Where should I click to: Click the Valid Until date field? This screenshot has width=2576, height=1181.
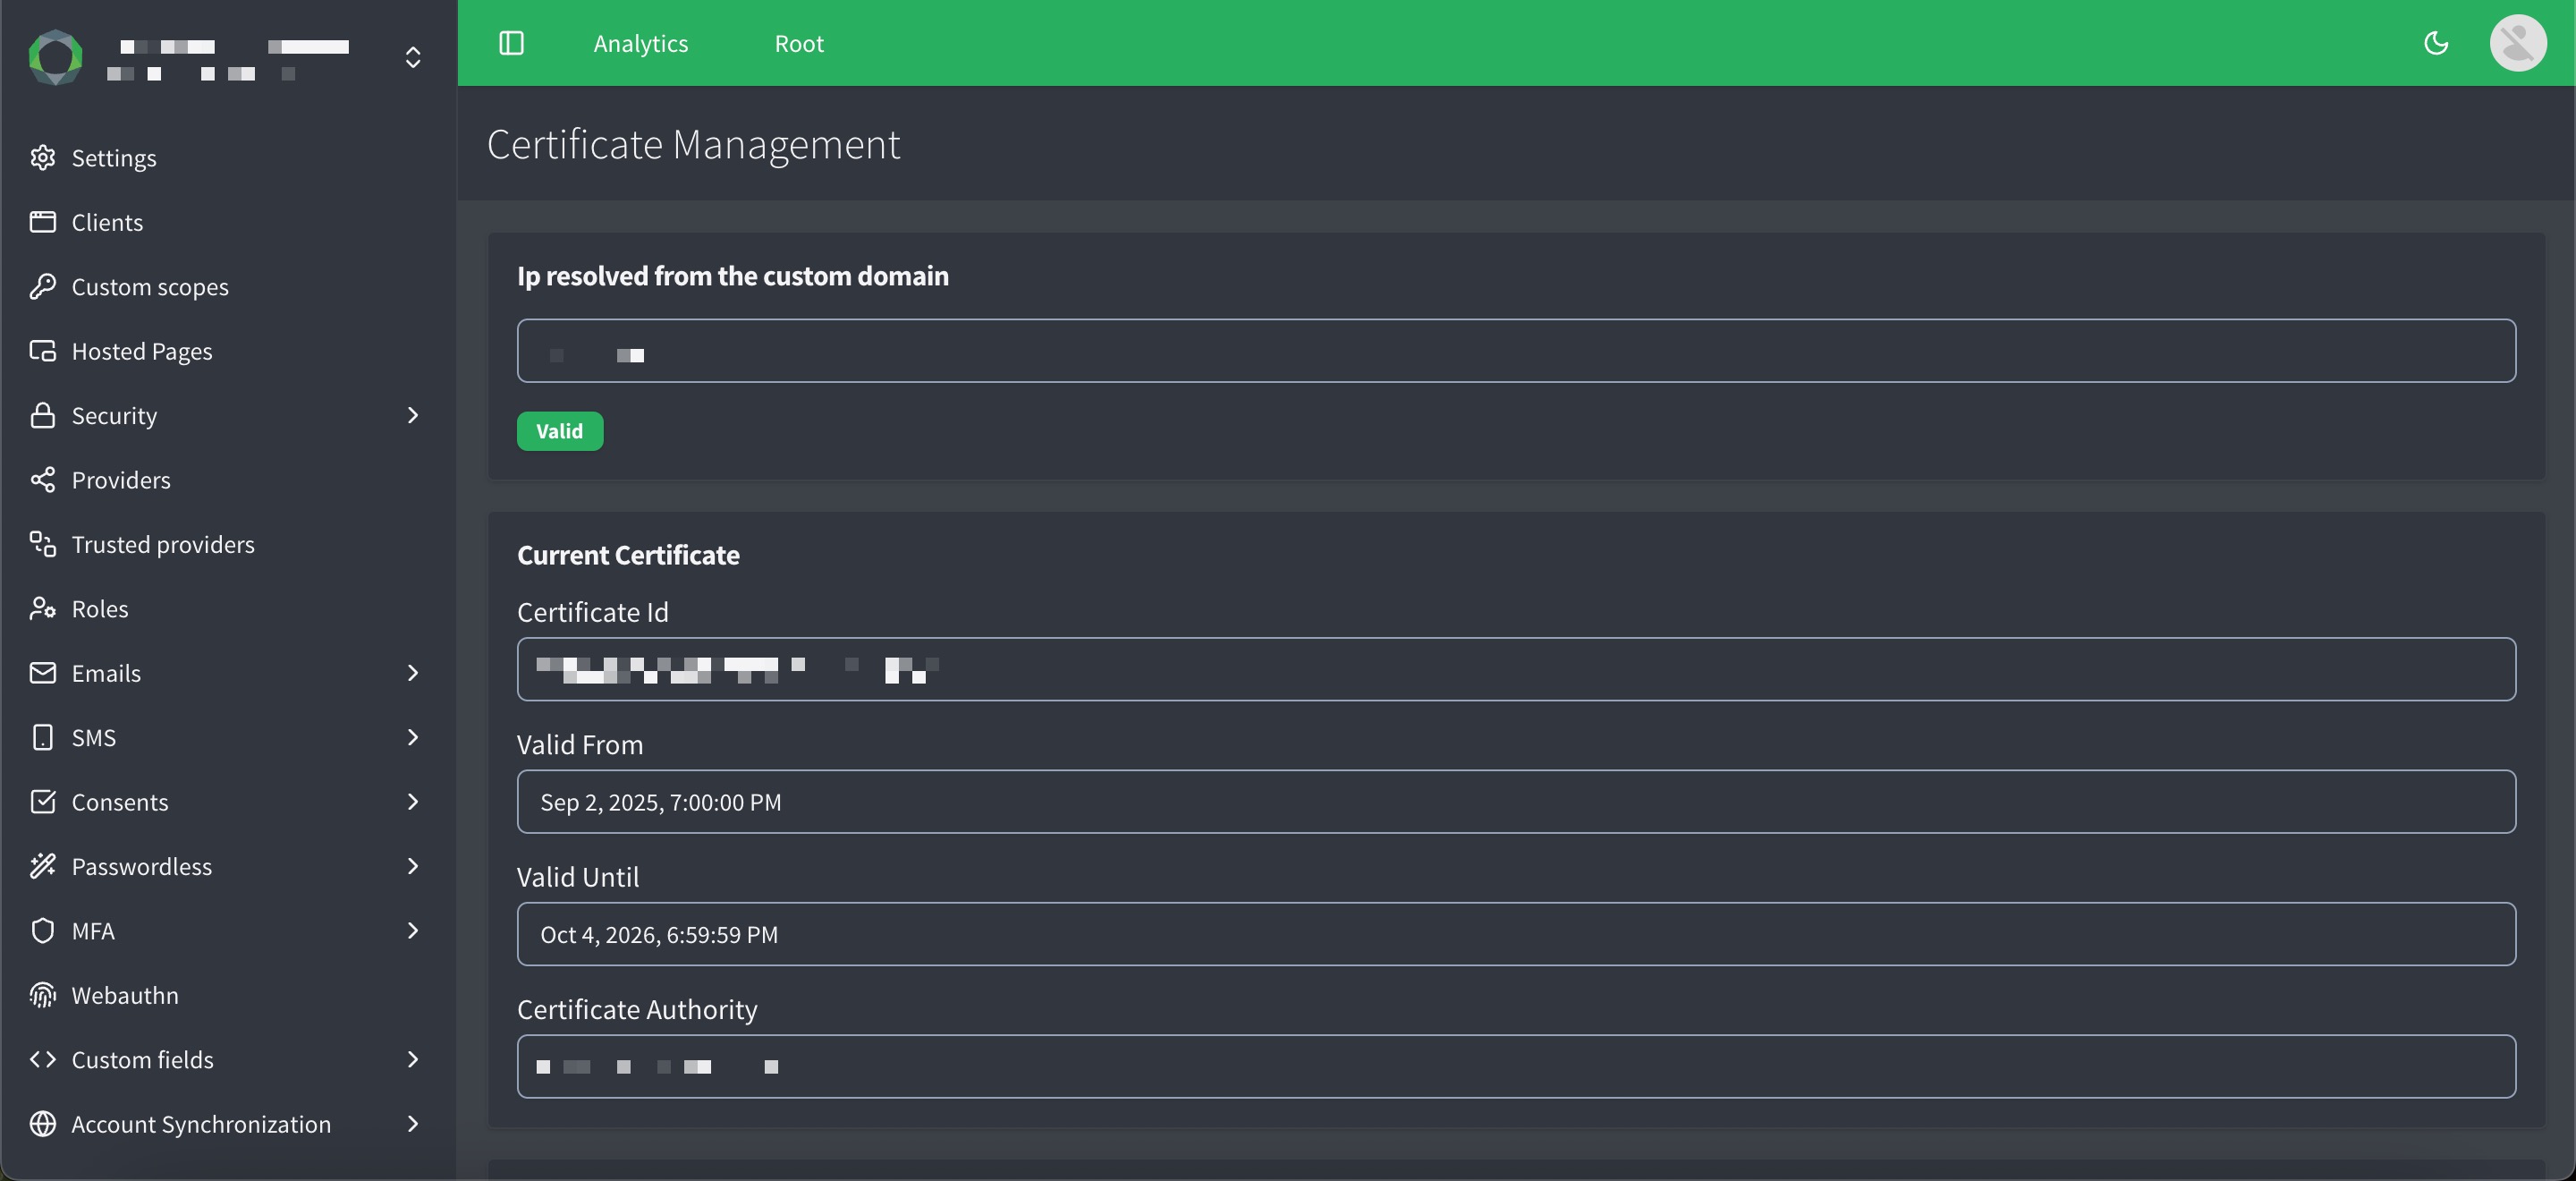click(x=1515, y=934)
